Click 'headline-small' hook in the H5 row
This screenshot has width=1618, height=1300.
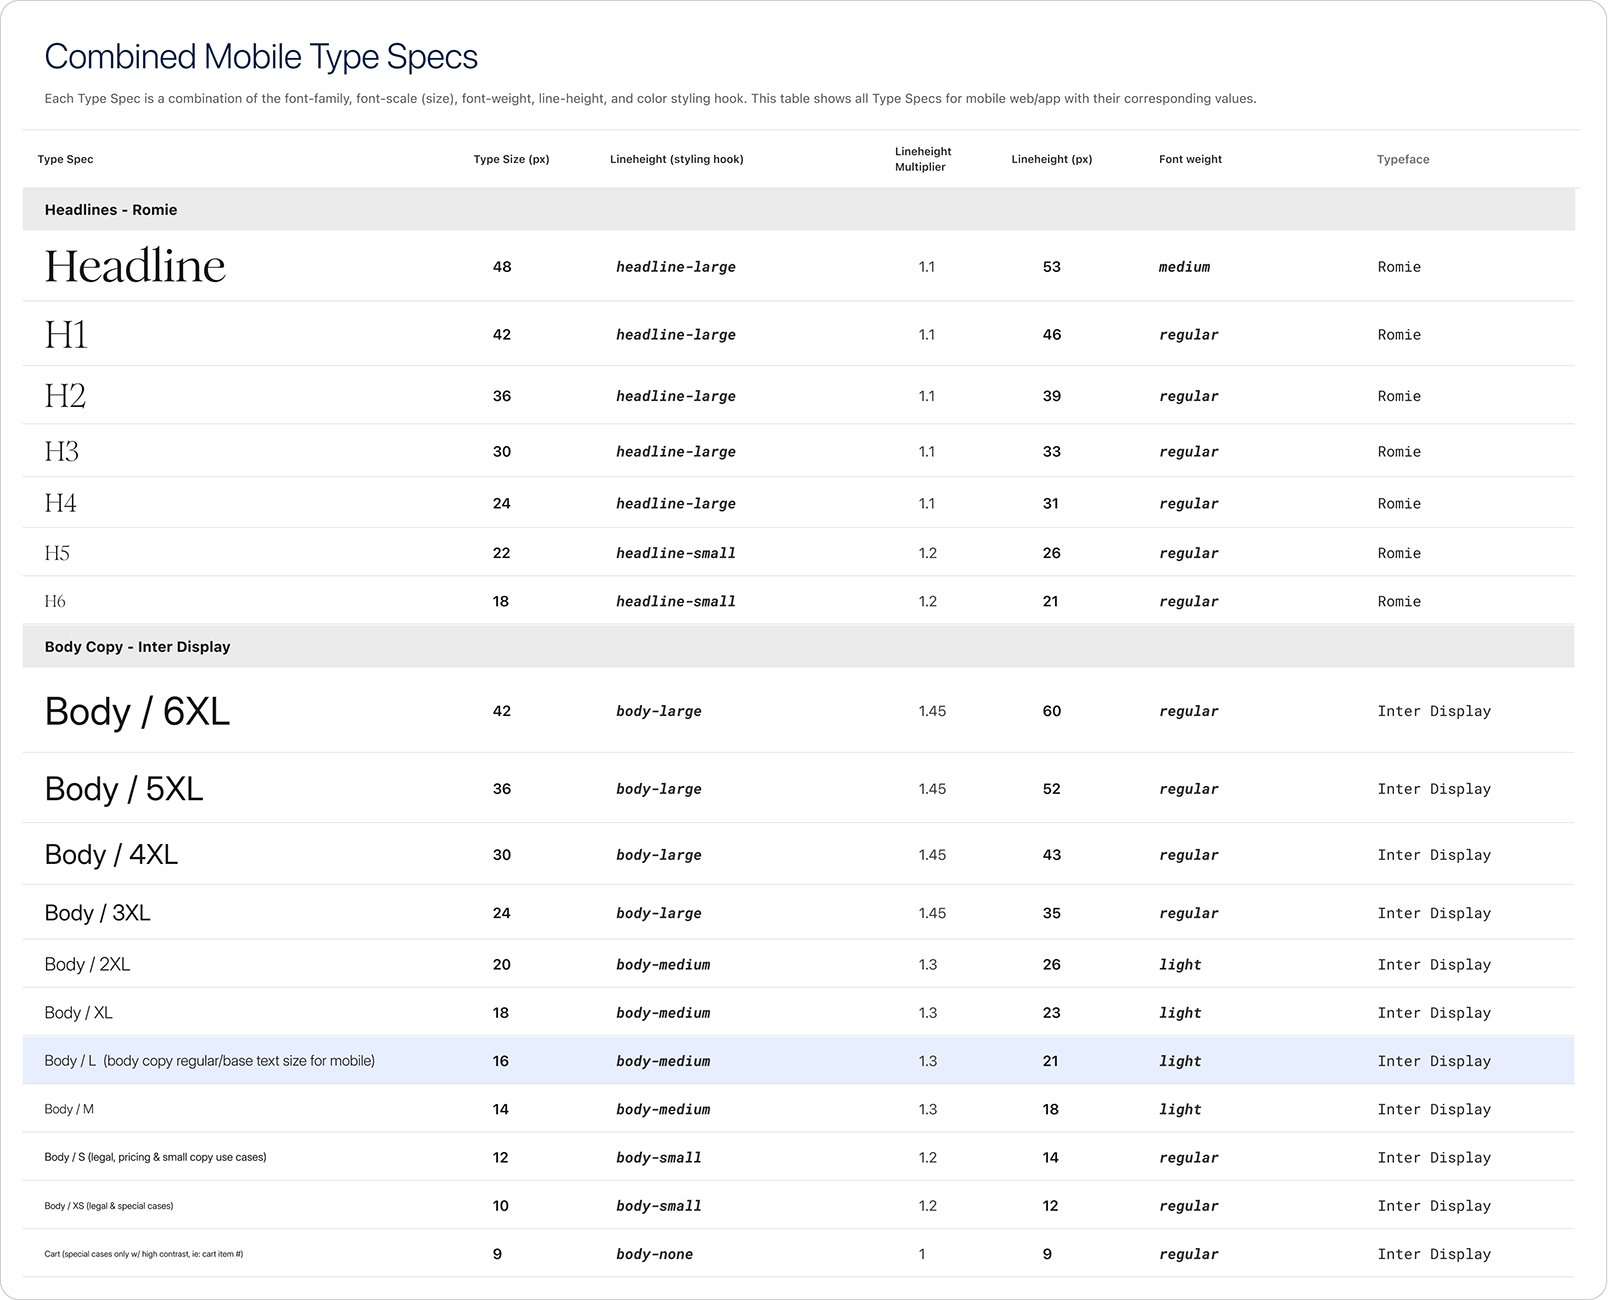(x=675, y=554)
